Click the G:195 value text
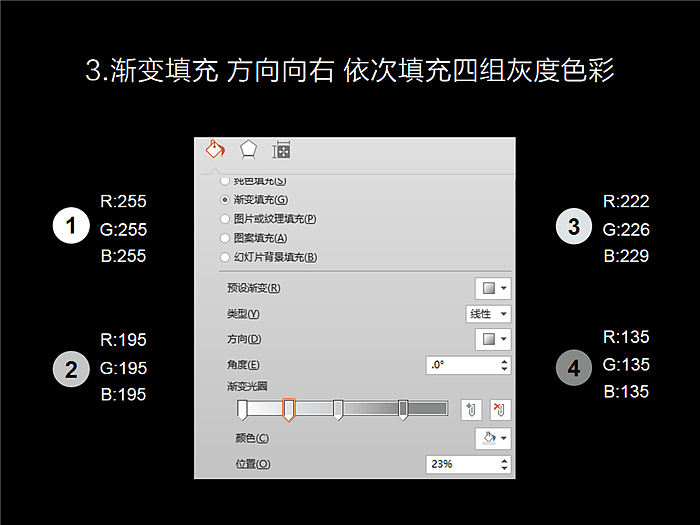700x525 pixels. (123, 368)
